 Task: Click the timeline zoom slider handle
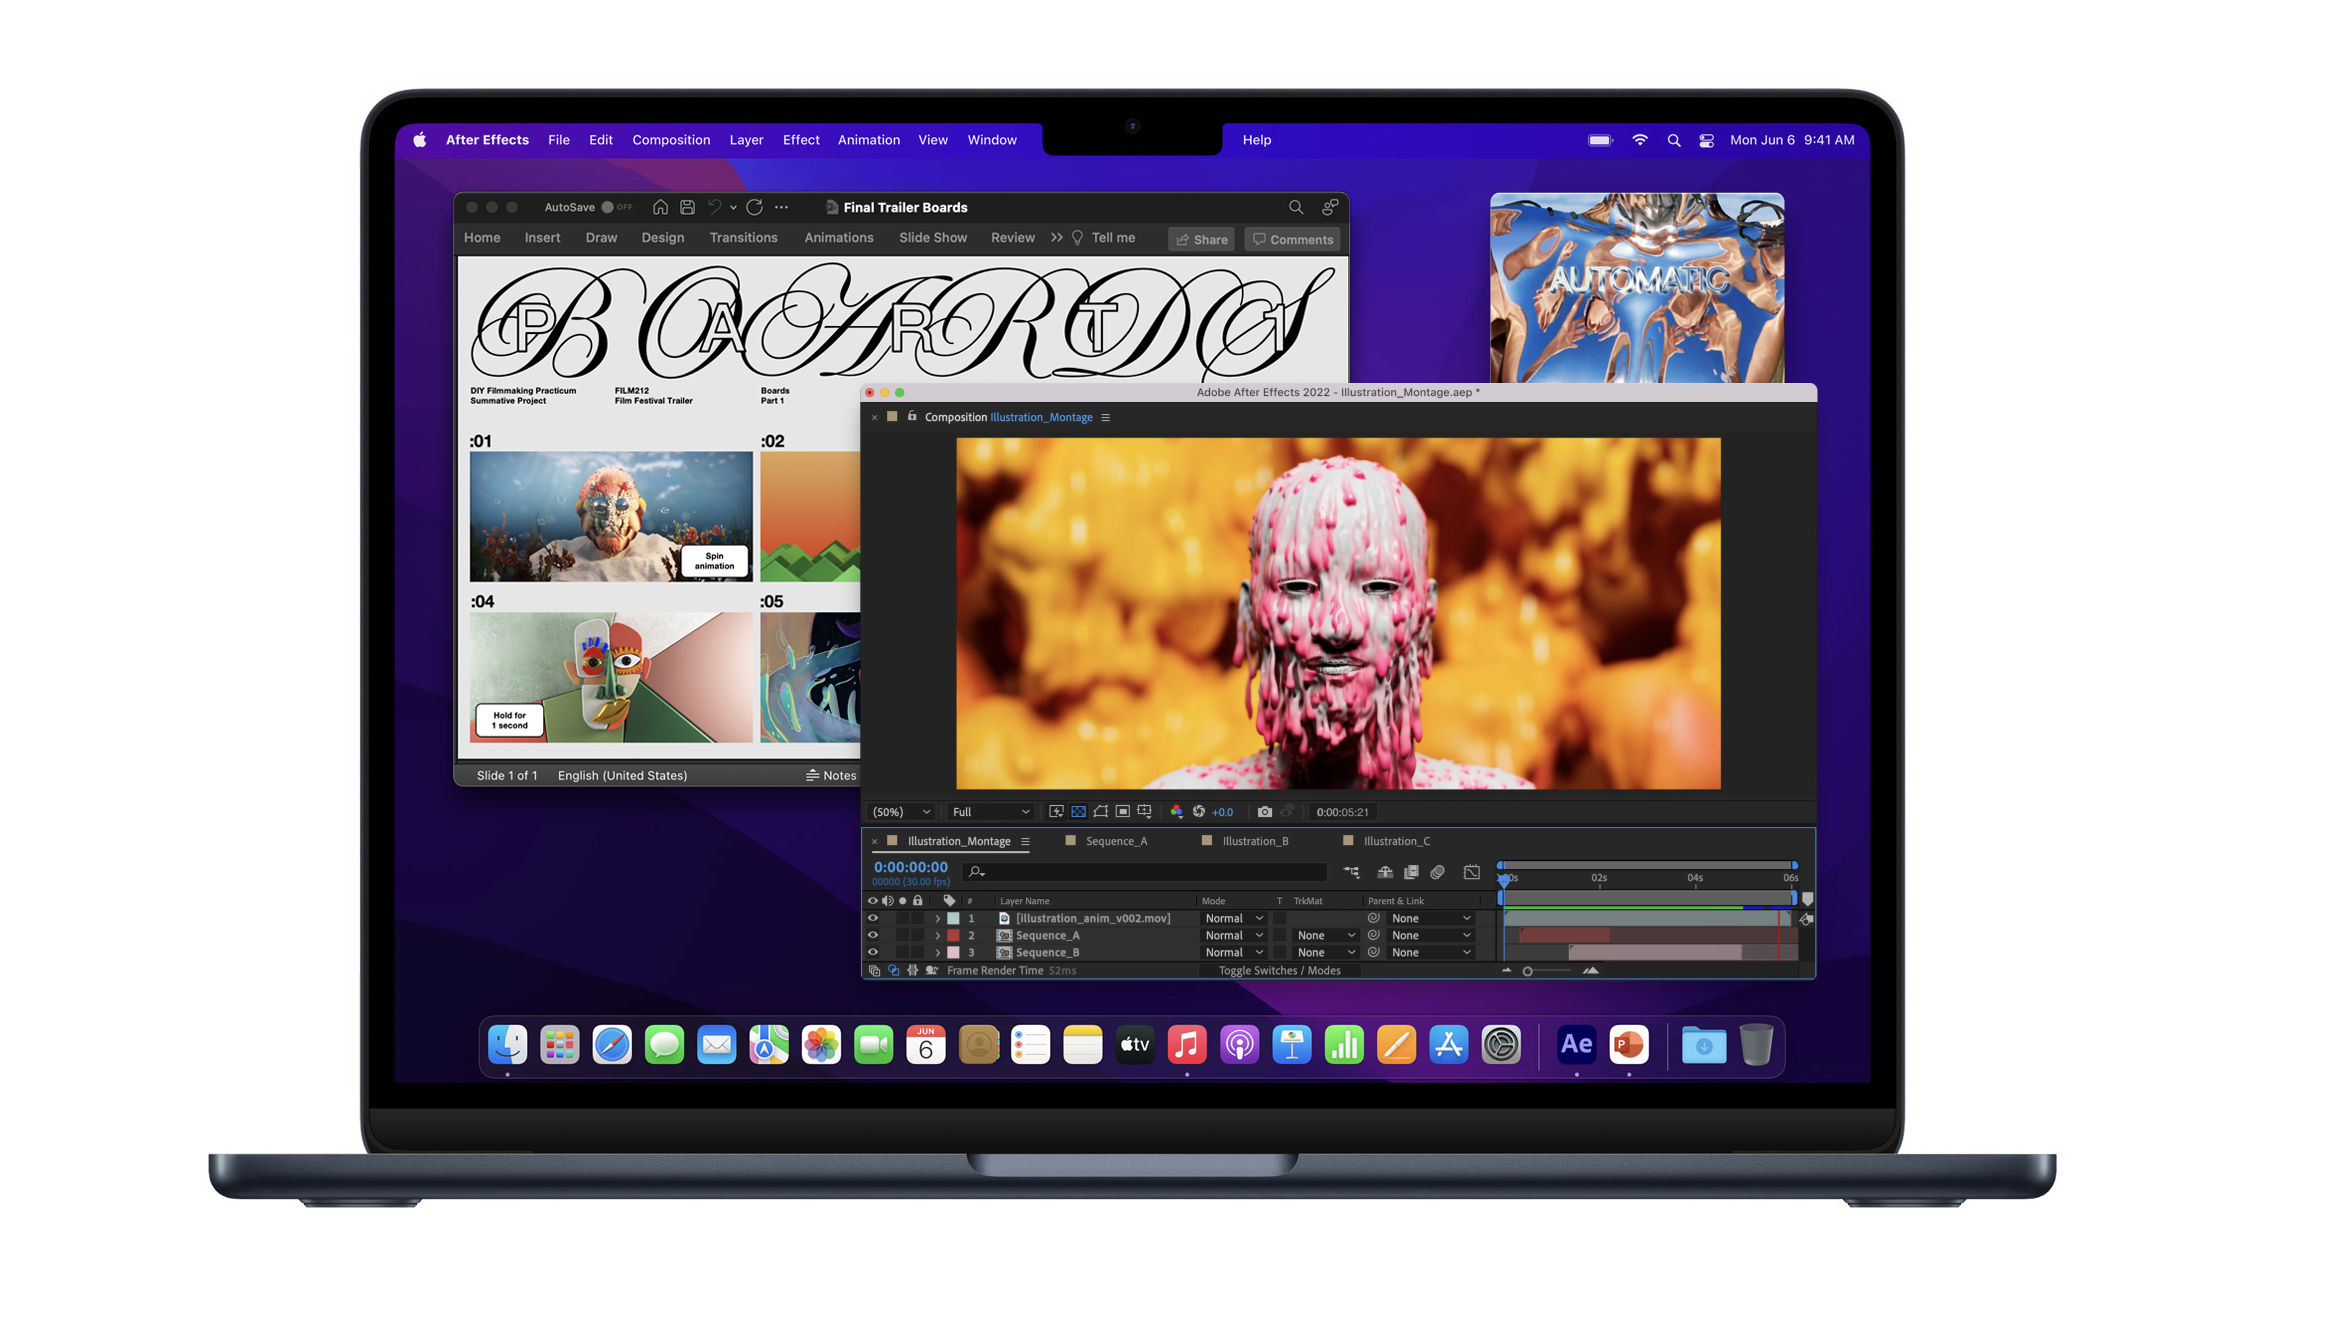coord(1527,971)
